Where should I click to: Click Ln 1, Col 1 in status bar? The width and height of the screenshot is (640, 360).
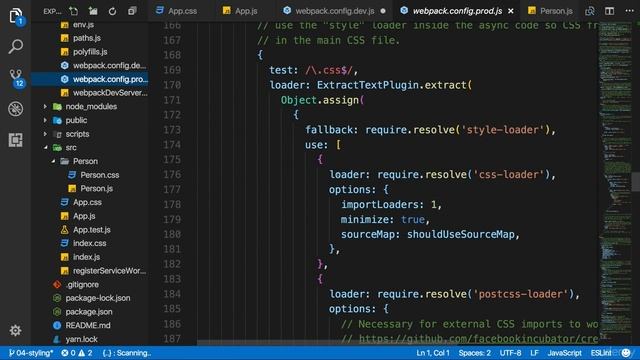tap(433, 353)
